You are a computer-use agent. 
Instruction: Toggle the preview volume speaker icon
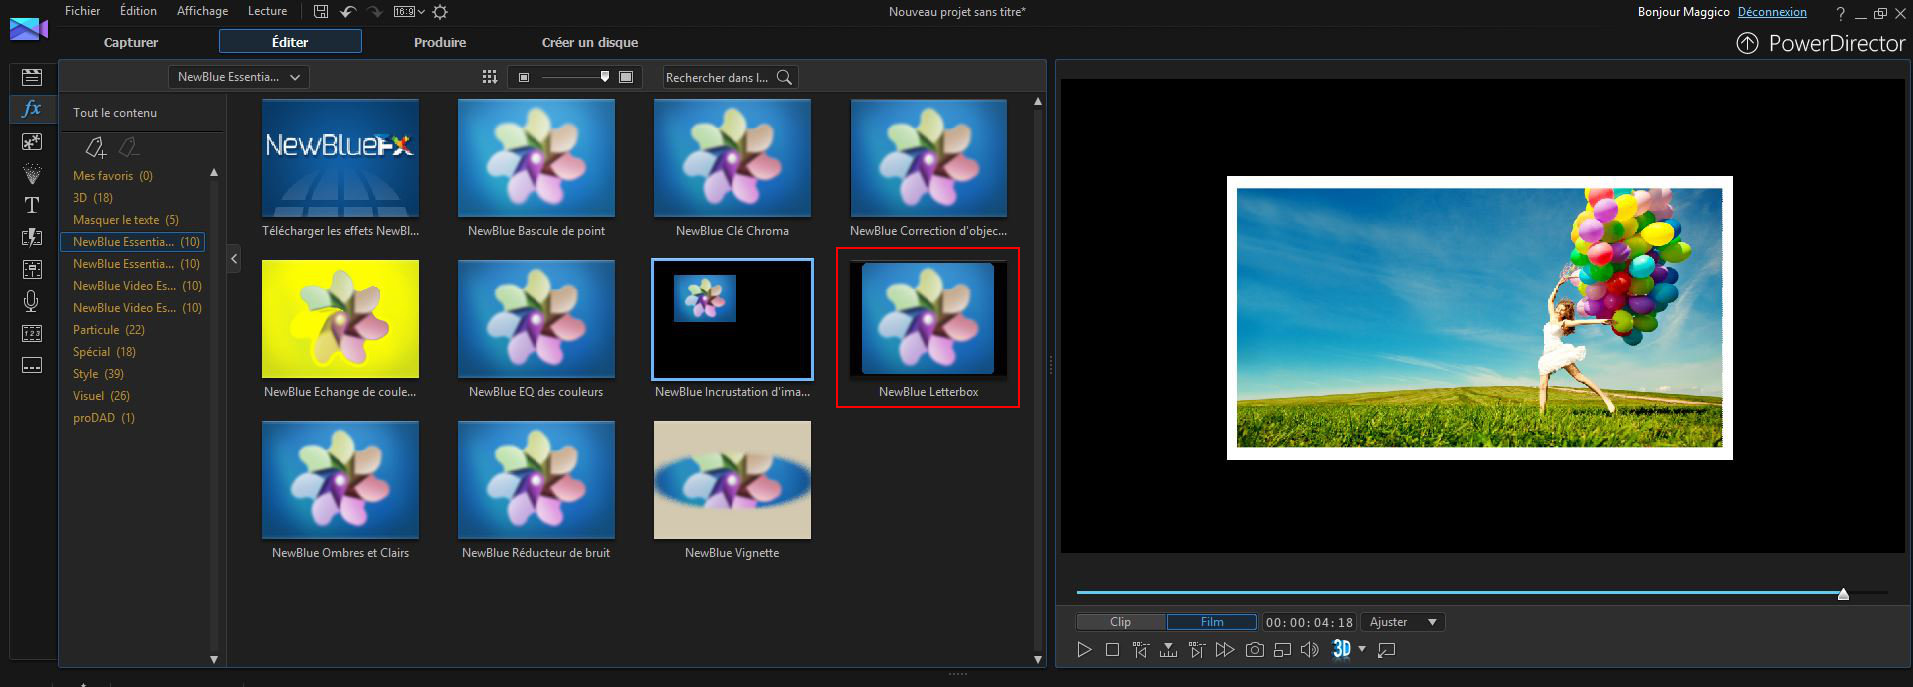click(1309, 650)
